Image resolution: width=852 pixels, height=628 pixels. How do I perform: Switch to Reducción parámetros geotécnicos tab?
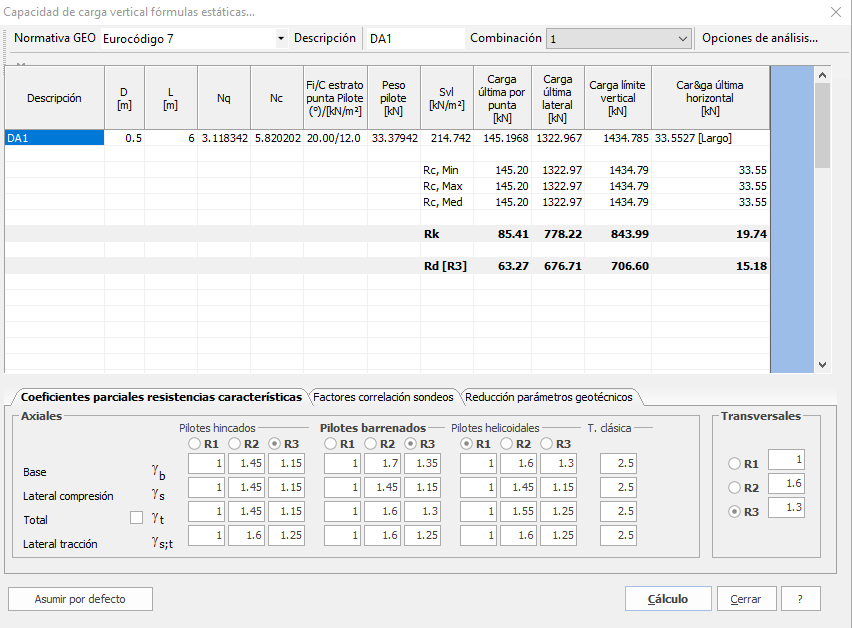pos(549,397)
